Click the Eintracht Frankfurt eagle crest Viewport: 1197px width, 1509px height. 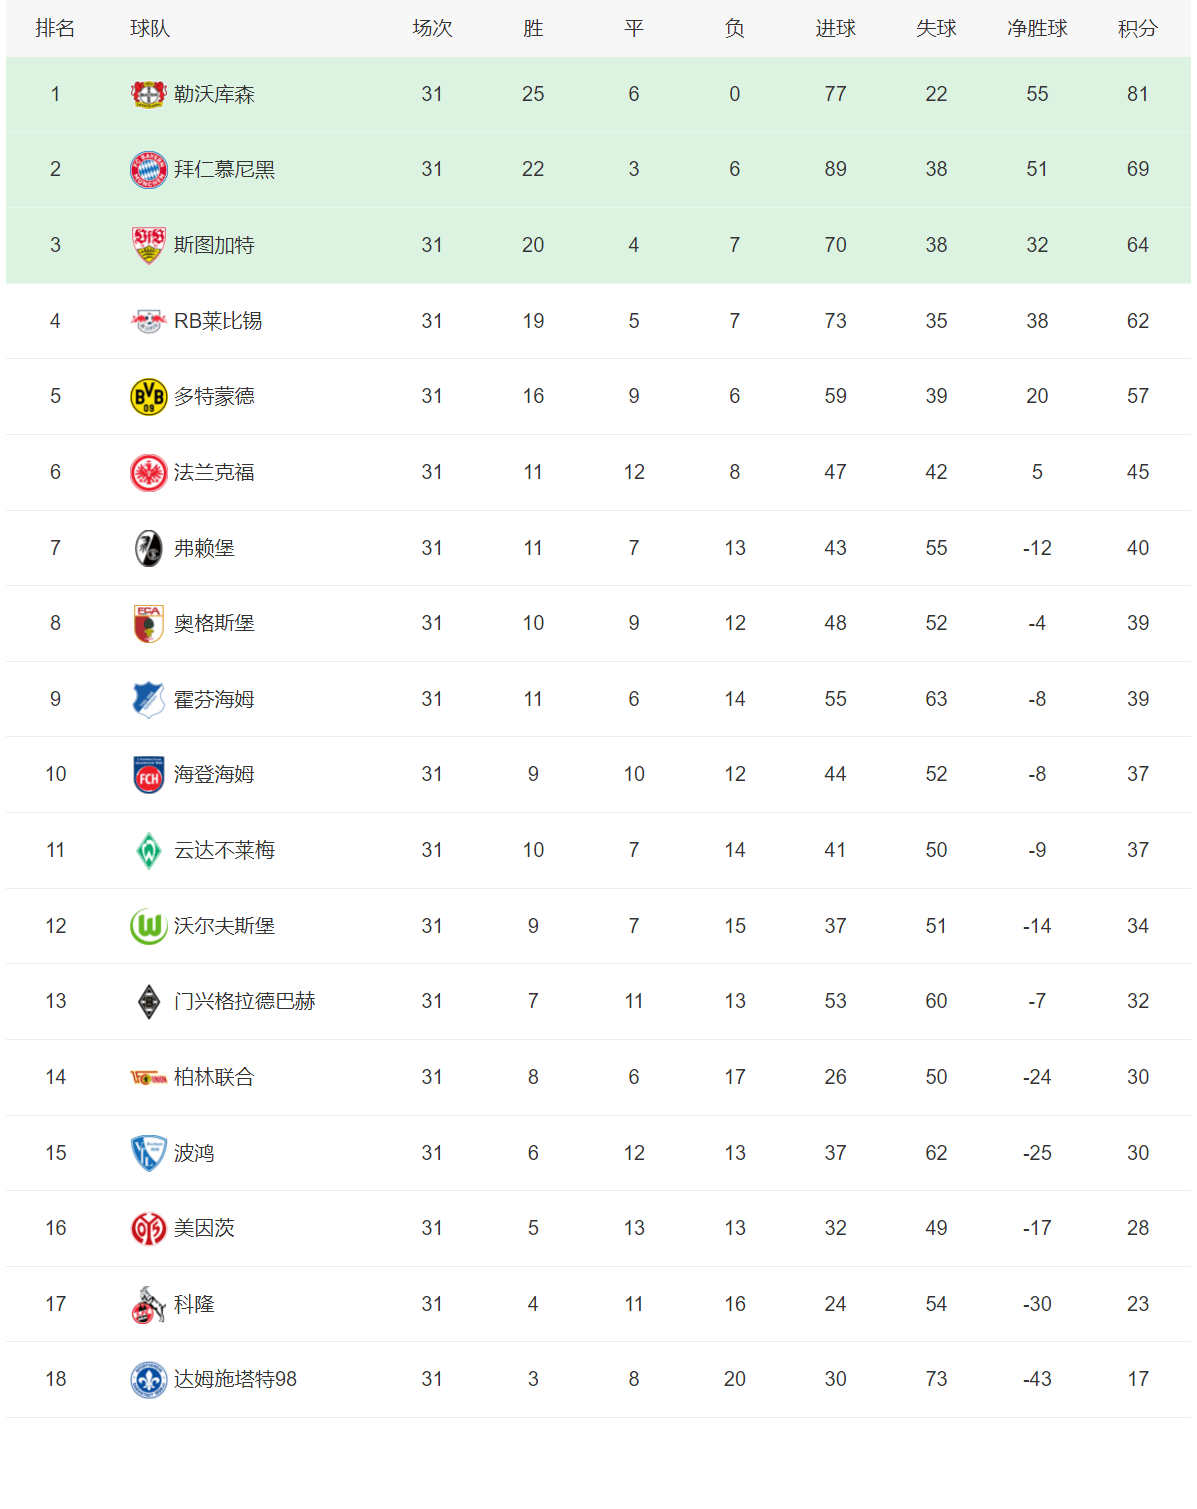click(148, 472)
